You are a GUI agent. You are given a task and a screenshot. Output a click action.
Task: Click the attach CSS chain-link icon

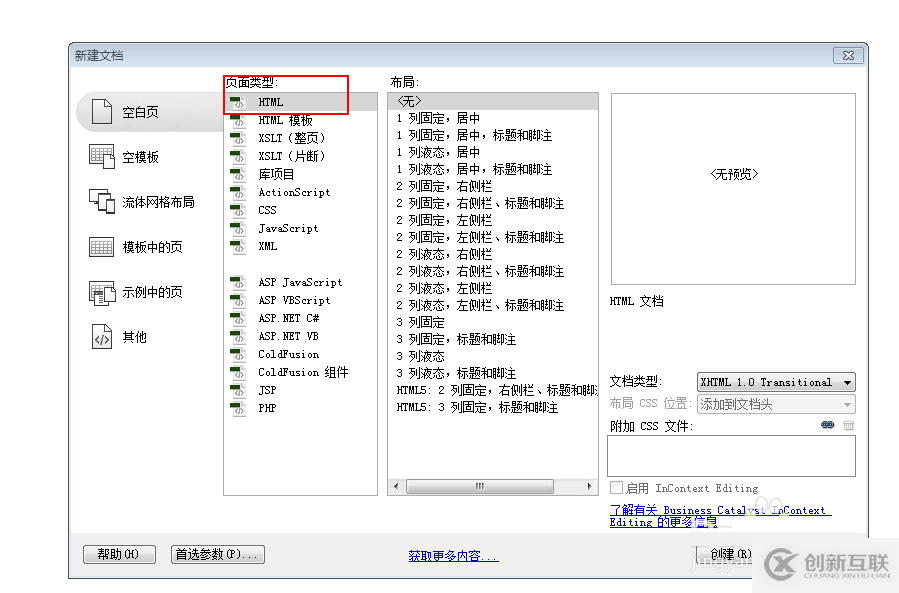click(827, 425)
